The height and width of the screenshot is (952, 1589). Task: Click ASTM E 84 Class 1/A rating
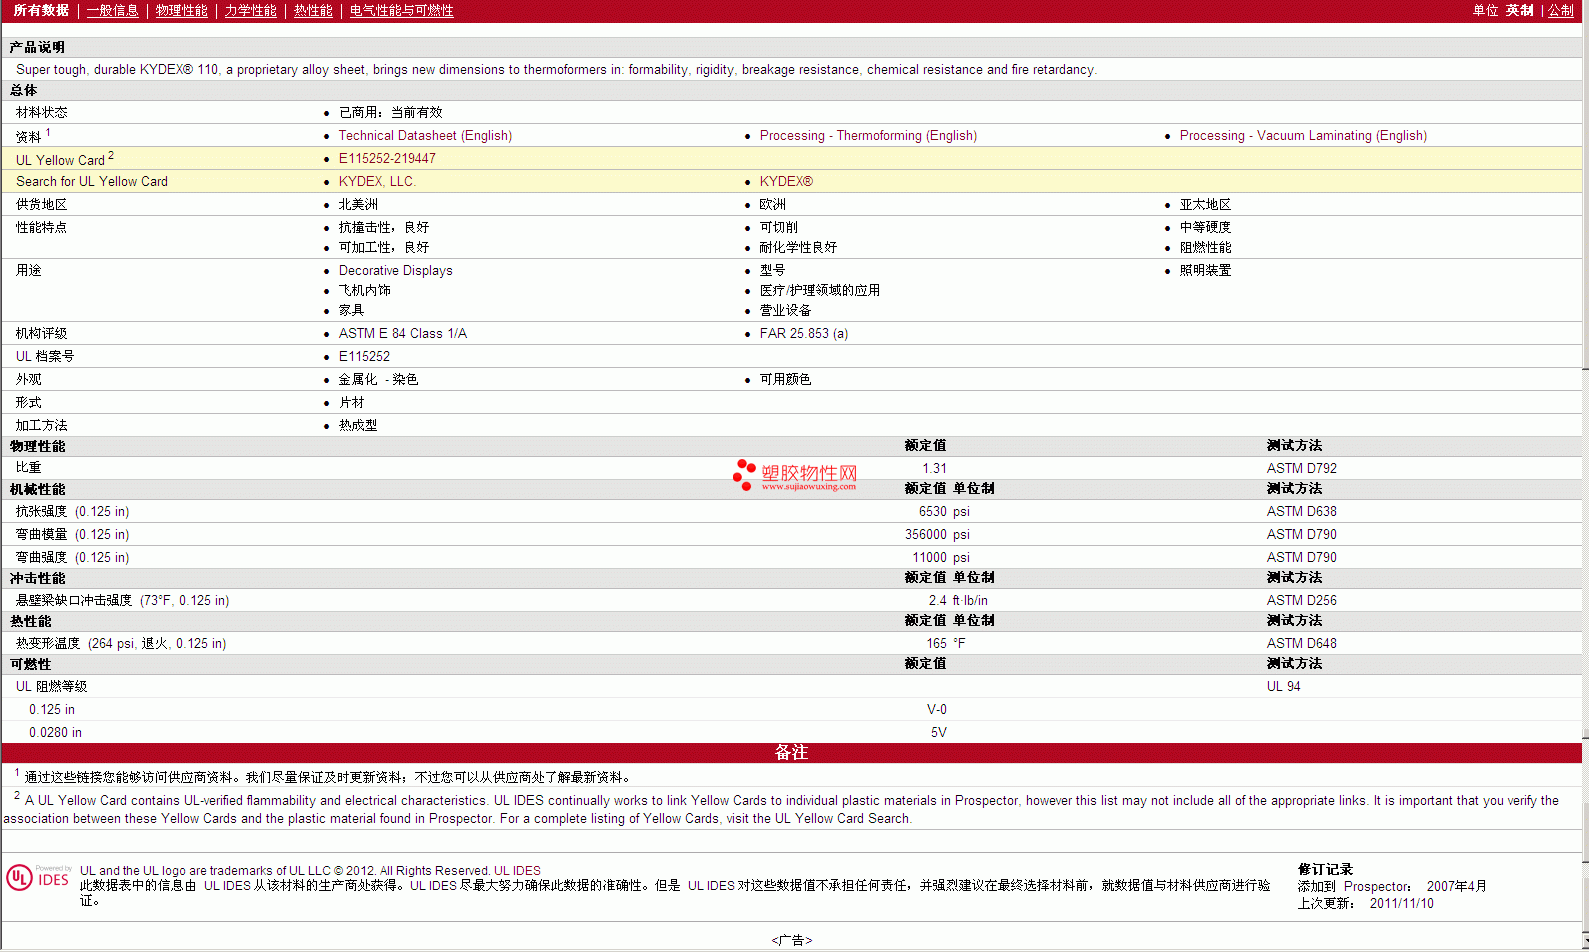coord(402,333)
